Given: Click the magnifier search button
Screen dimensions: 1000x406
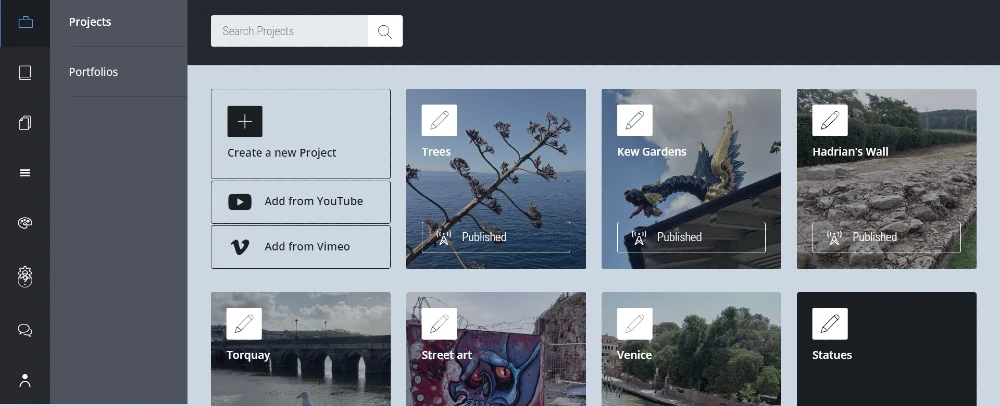Looking at the screenshot, I should click(x=385, y=31).
